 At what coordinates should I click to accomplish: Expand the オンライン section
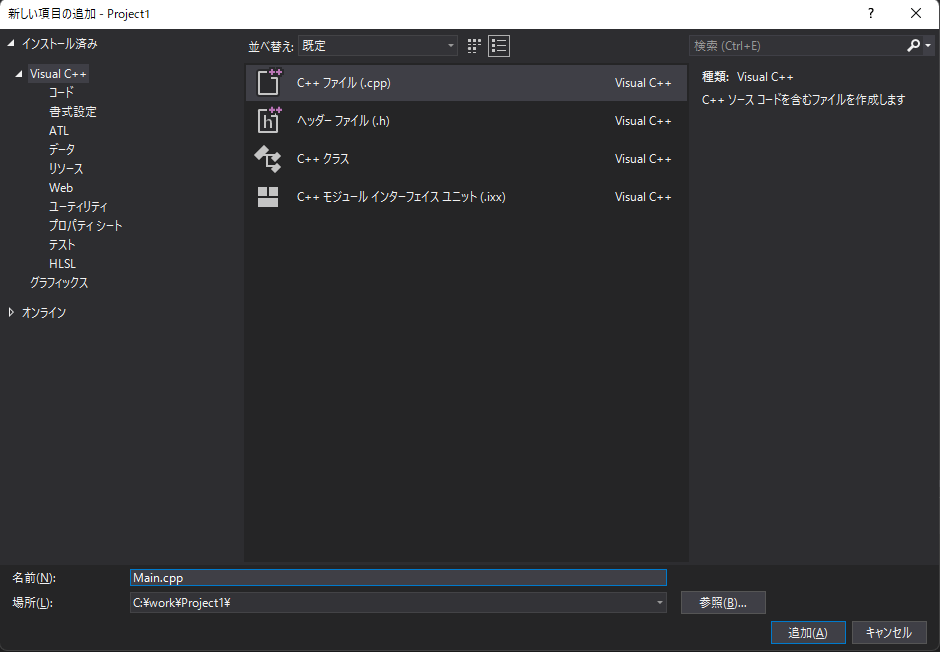coord(12,311)
